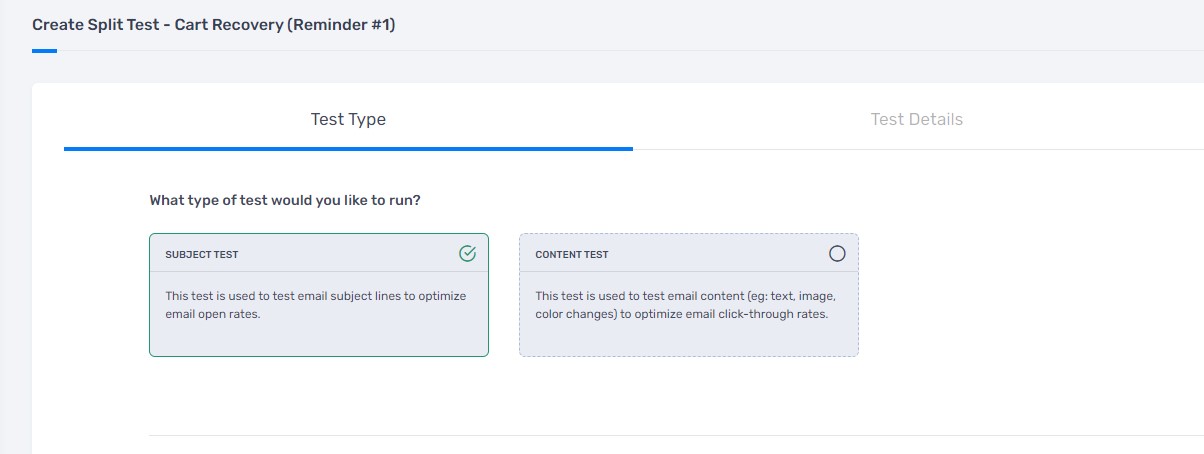Click the "What type of test" question text
This screenshot has width=1204, height=454.
click(285, 200)
